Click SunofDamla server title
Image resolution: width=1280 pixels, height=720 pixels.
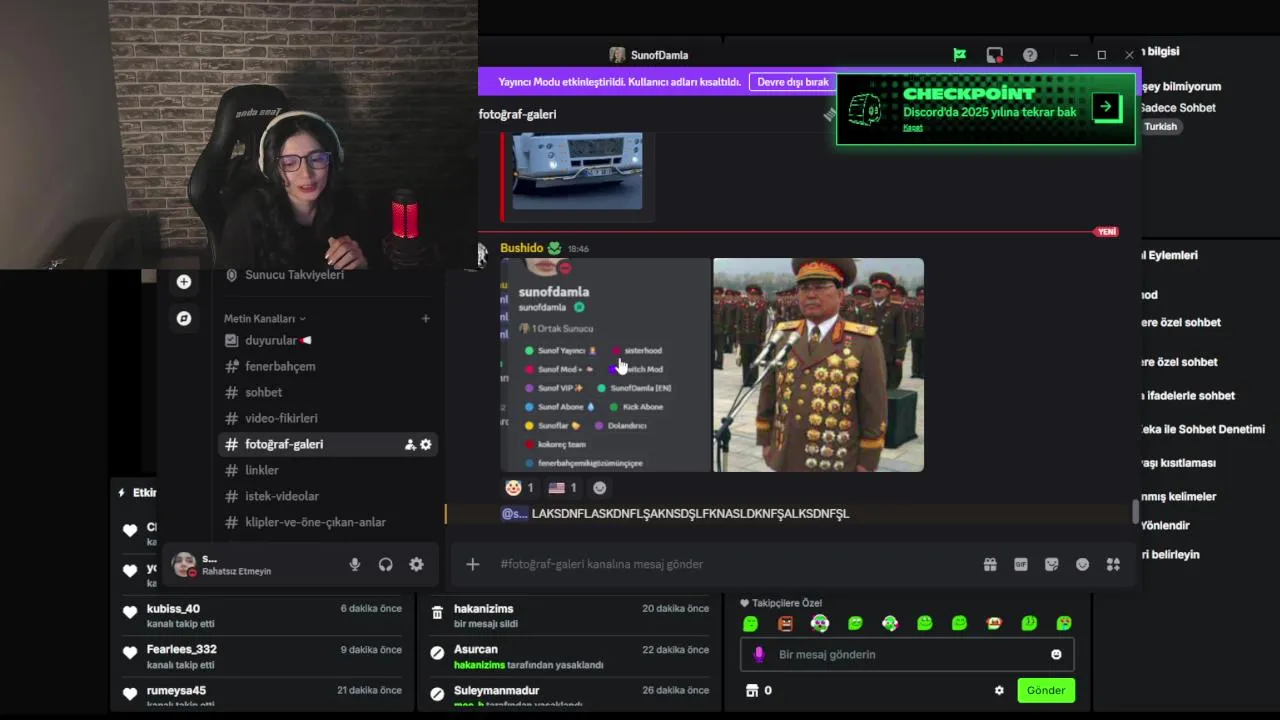click(659, 55)
